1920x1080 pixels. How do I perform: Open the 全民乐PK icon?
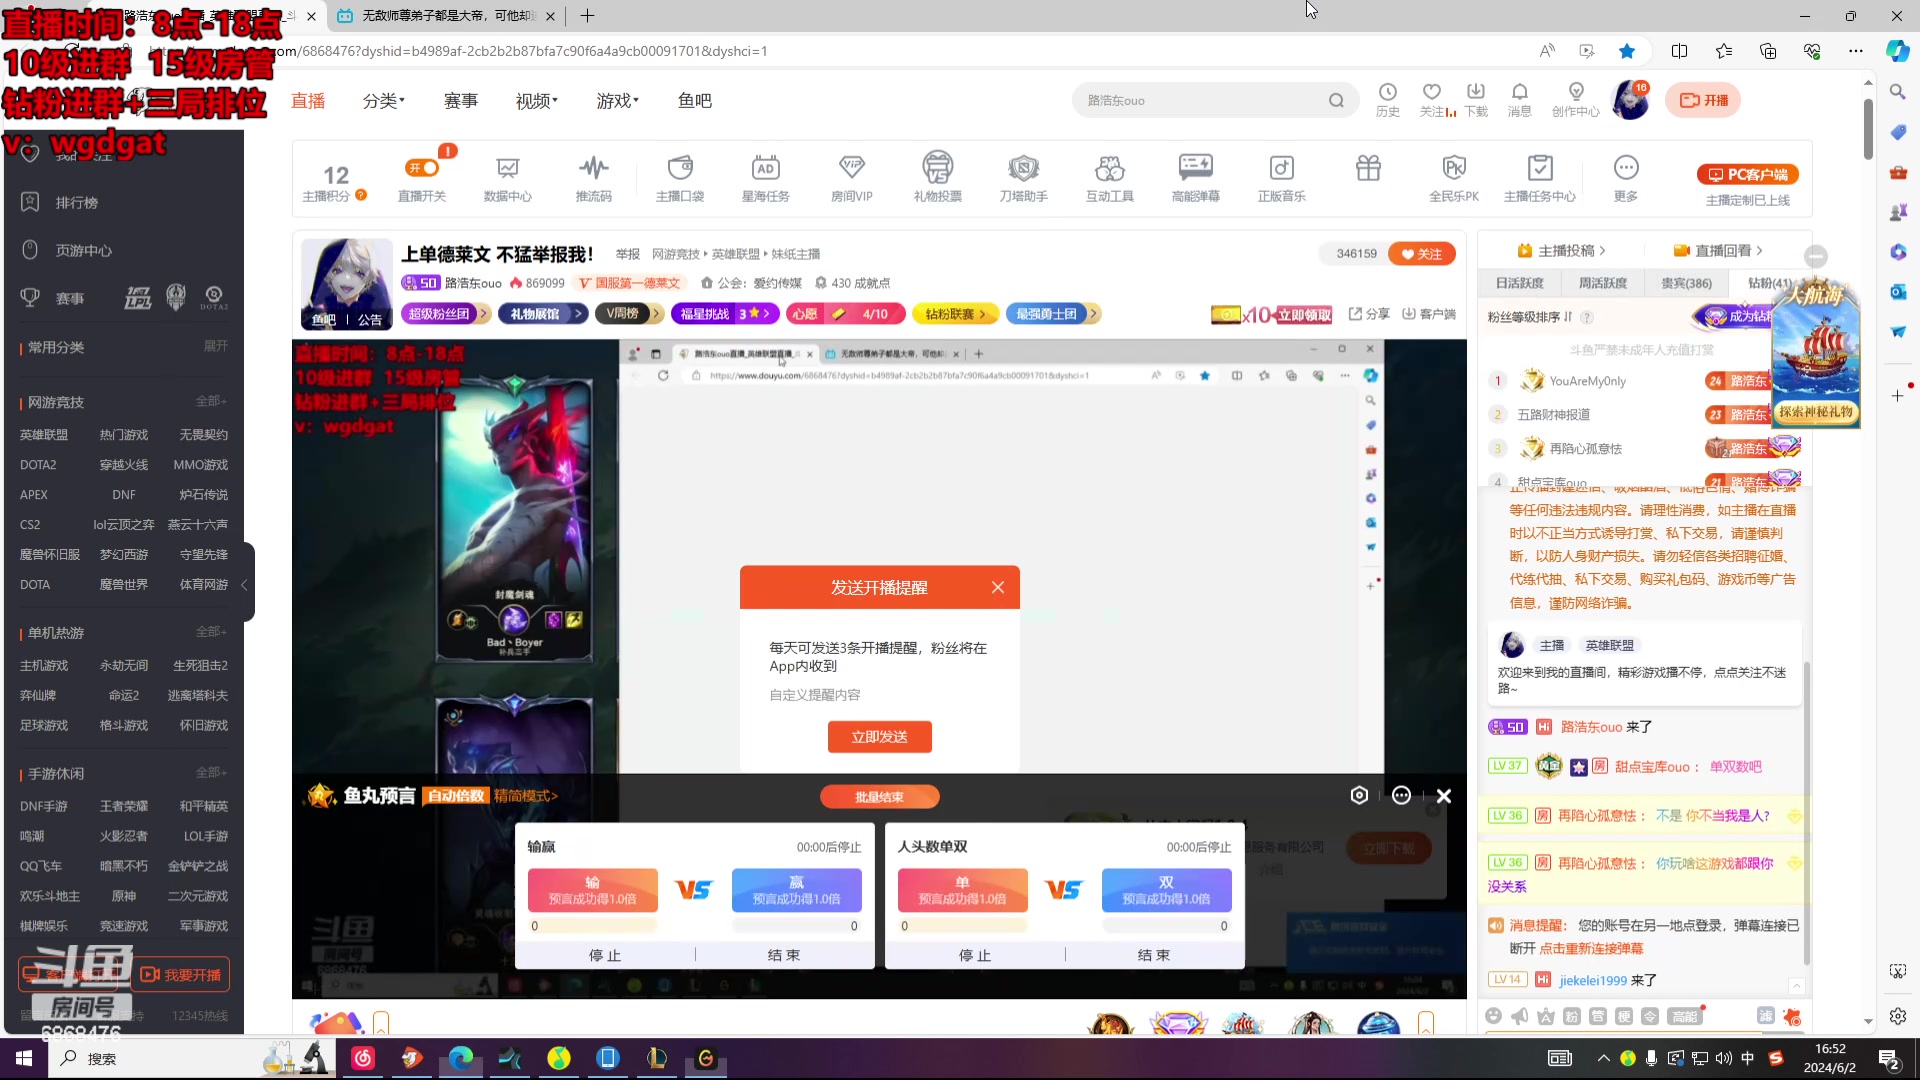1454,178
